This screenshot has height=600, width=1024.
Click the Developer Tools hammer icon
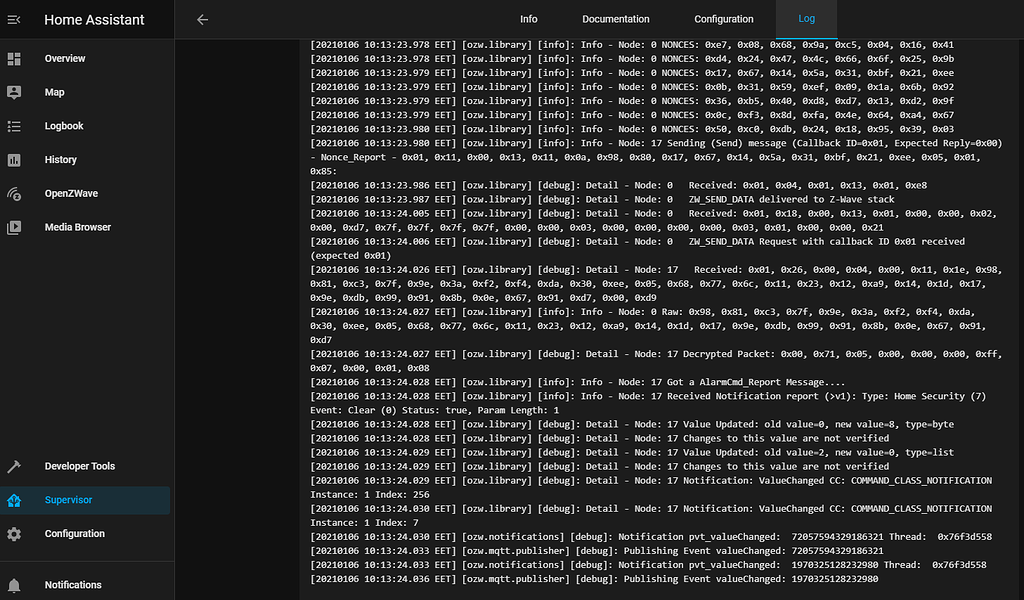click(14, 467)
